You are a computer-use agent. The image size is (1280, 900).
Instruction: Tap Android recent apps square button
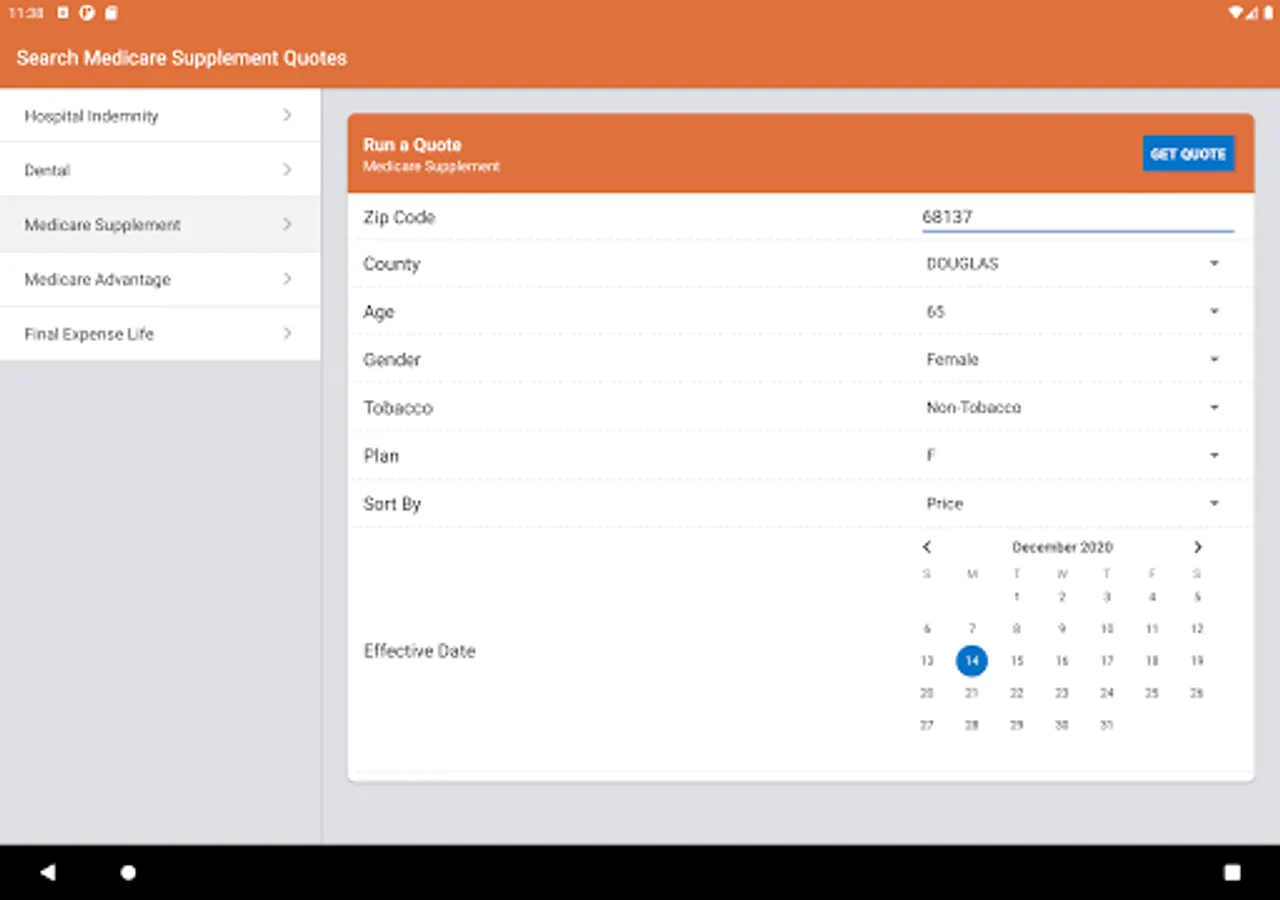point(1232,872)
